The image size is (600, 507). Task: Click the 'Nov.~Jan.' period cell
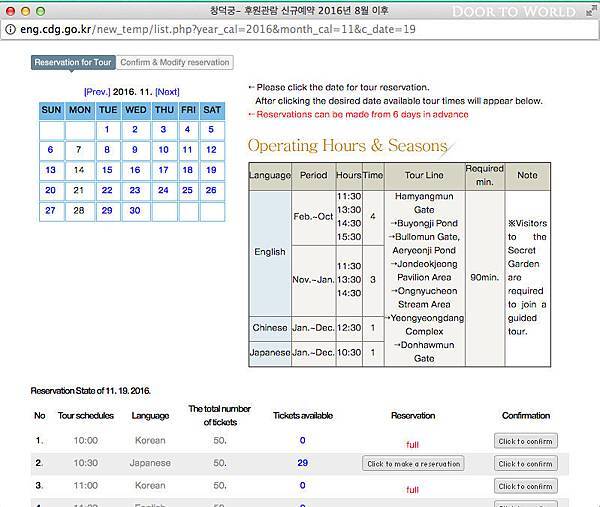tap(313, 280)
